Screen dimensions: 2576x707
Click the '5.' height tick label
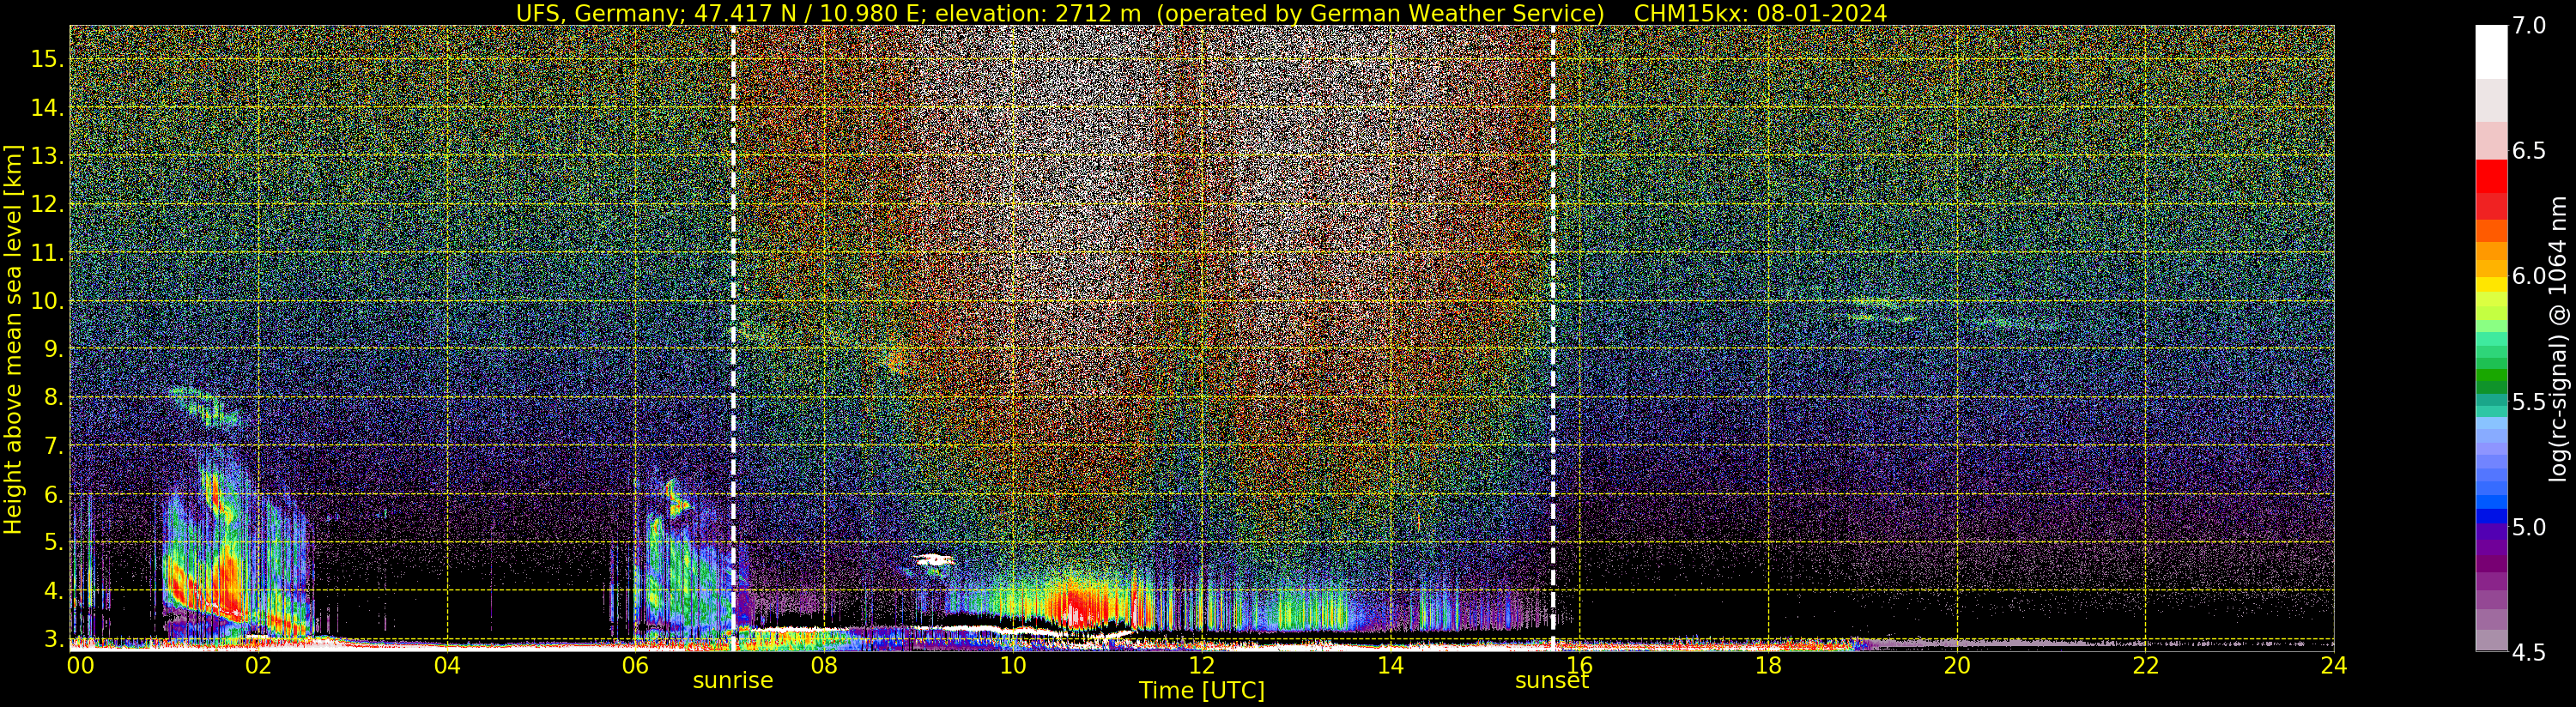[53, 542]
